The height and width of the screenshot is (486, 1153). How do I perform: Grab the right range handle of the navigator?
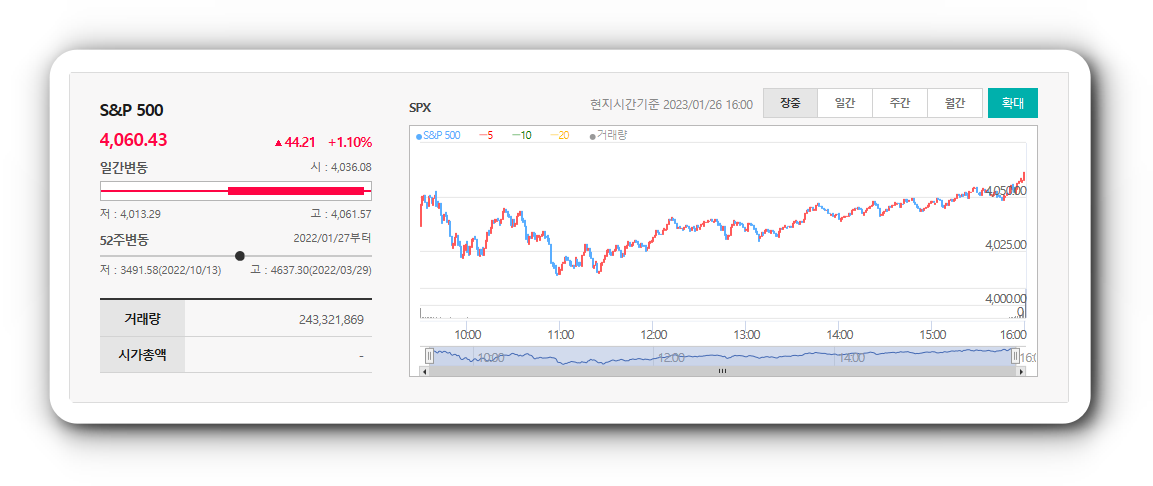pyautogui.click(x=1015, y=357)
